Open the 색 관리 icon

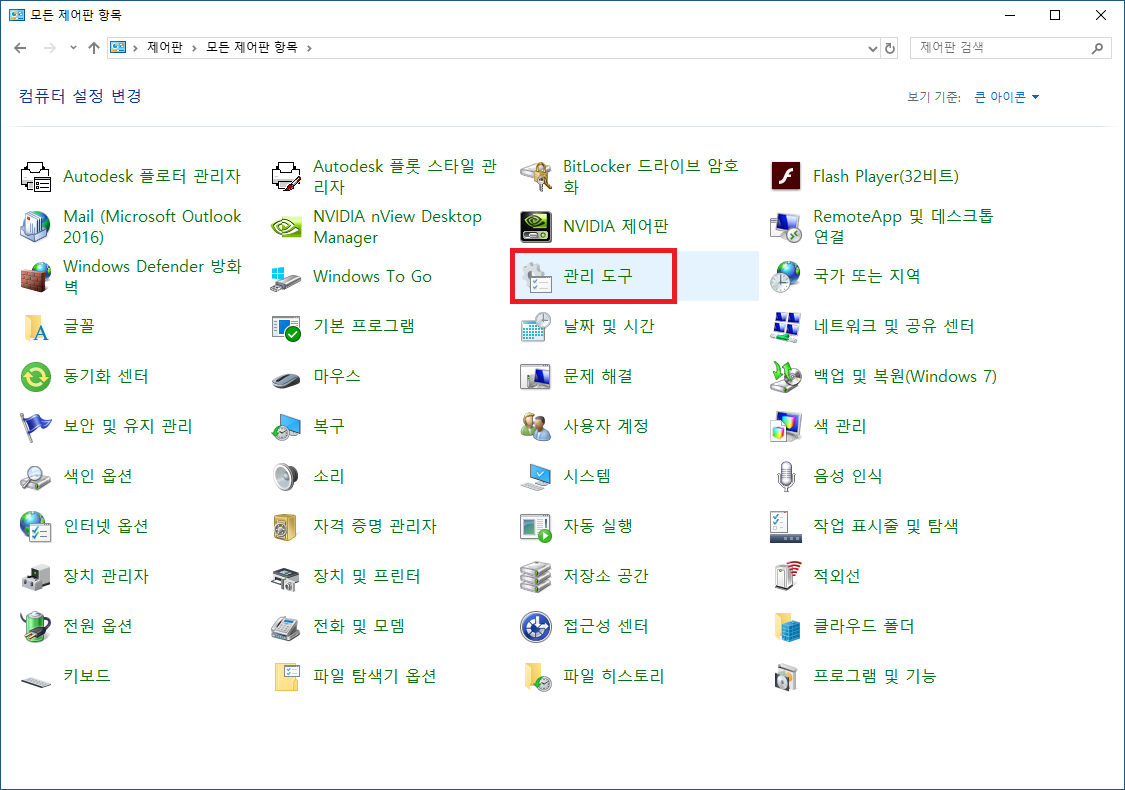pos(786,426)
